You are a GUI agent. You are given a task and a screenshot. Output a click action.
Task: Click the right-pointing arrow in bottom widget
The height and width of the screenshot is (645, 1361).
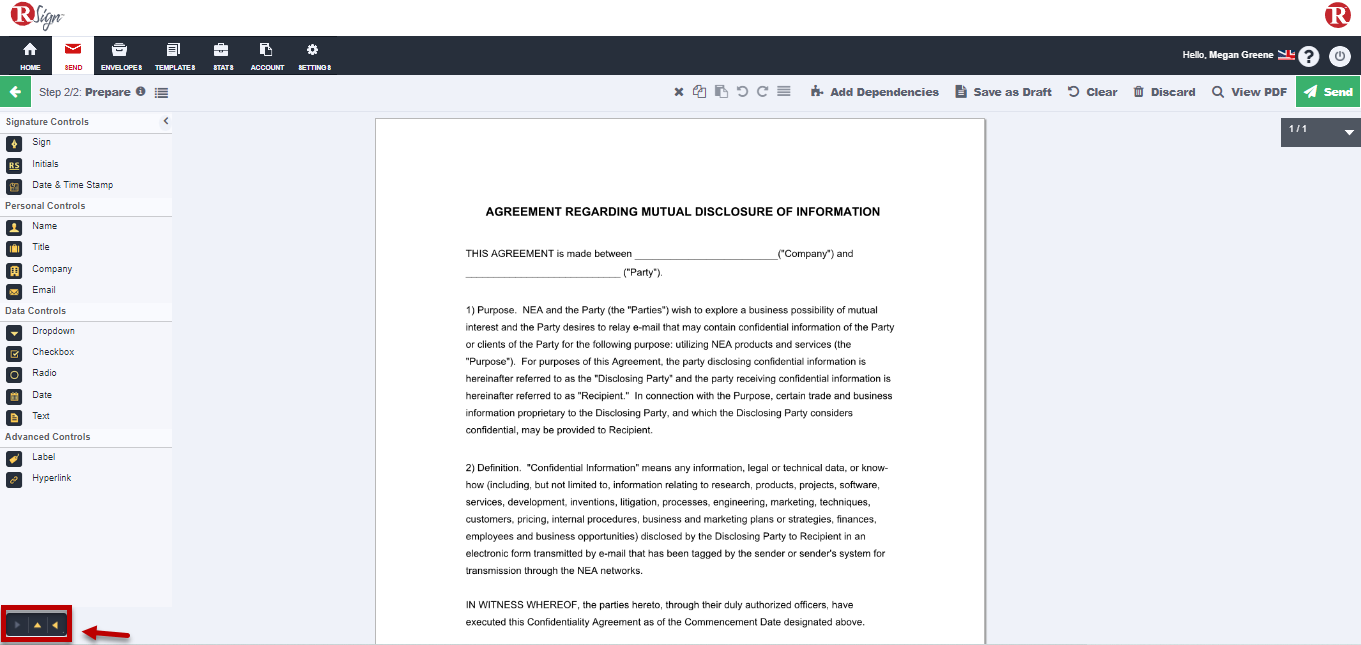(x=17, y=625)
